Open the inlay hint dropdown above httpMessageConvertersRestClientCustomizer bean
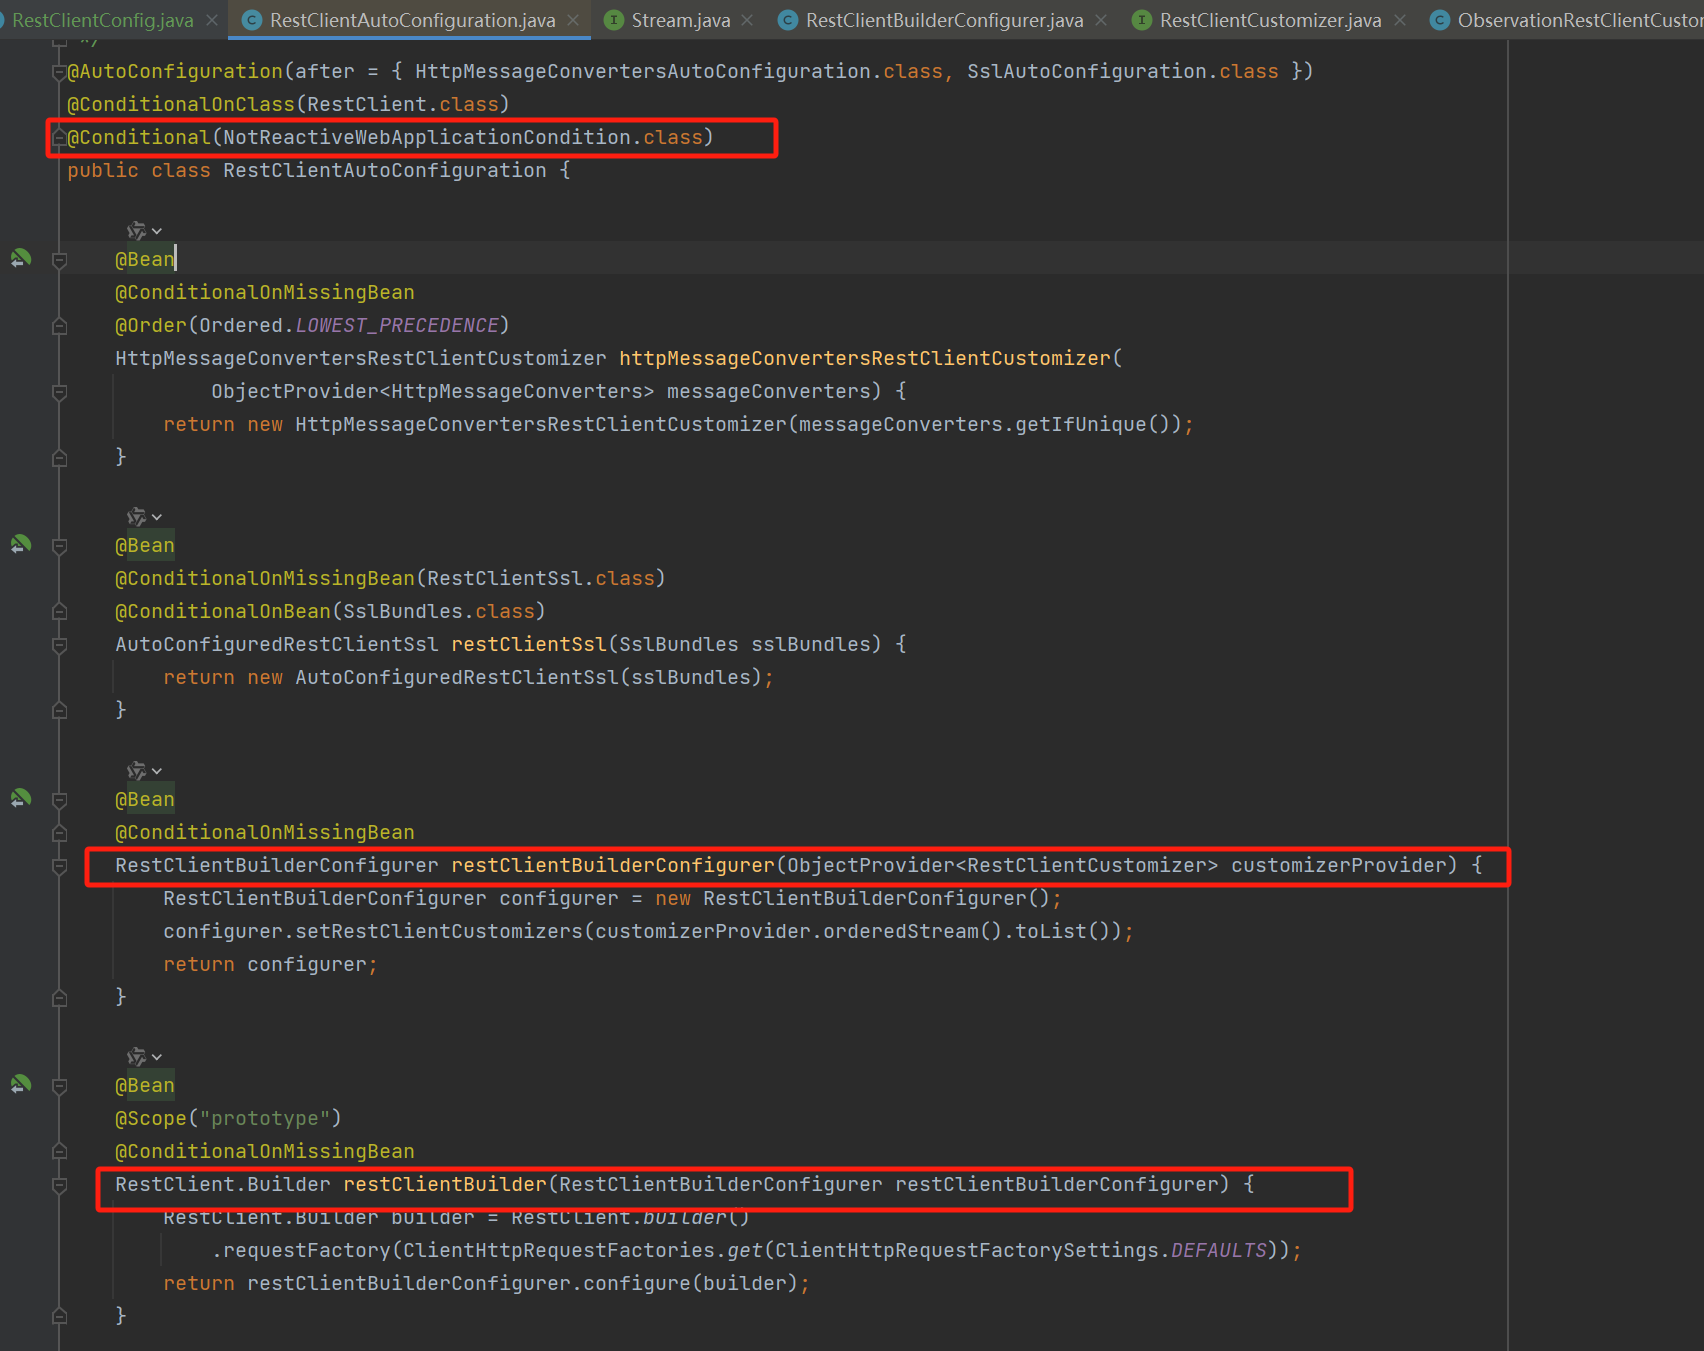The image size is (1704, 1351). click(144, 231)
